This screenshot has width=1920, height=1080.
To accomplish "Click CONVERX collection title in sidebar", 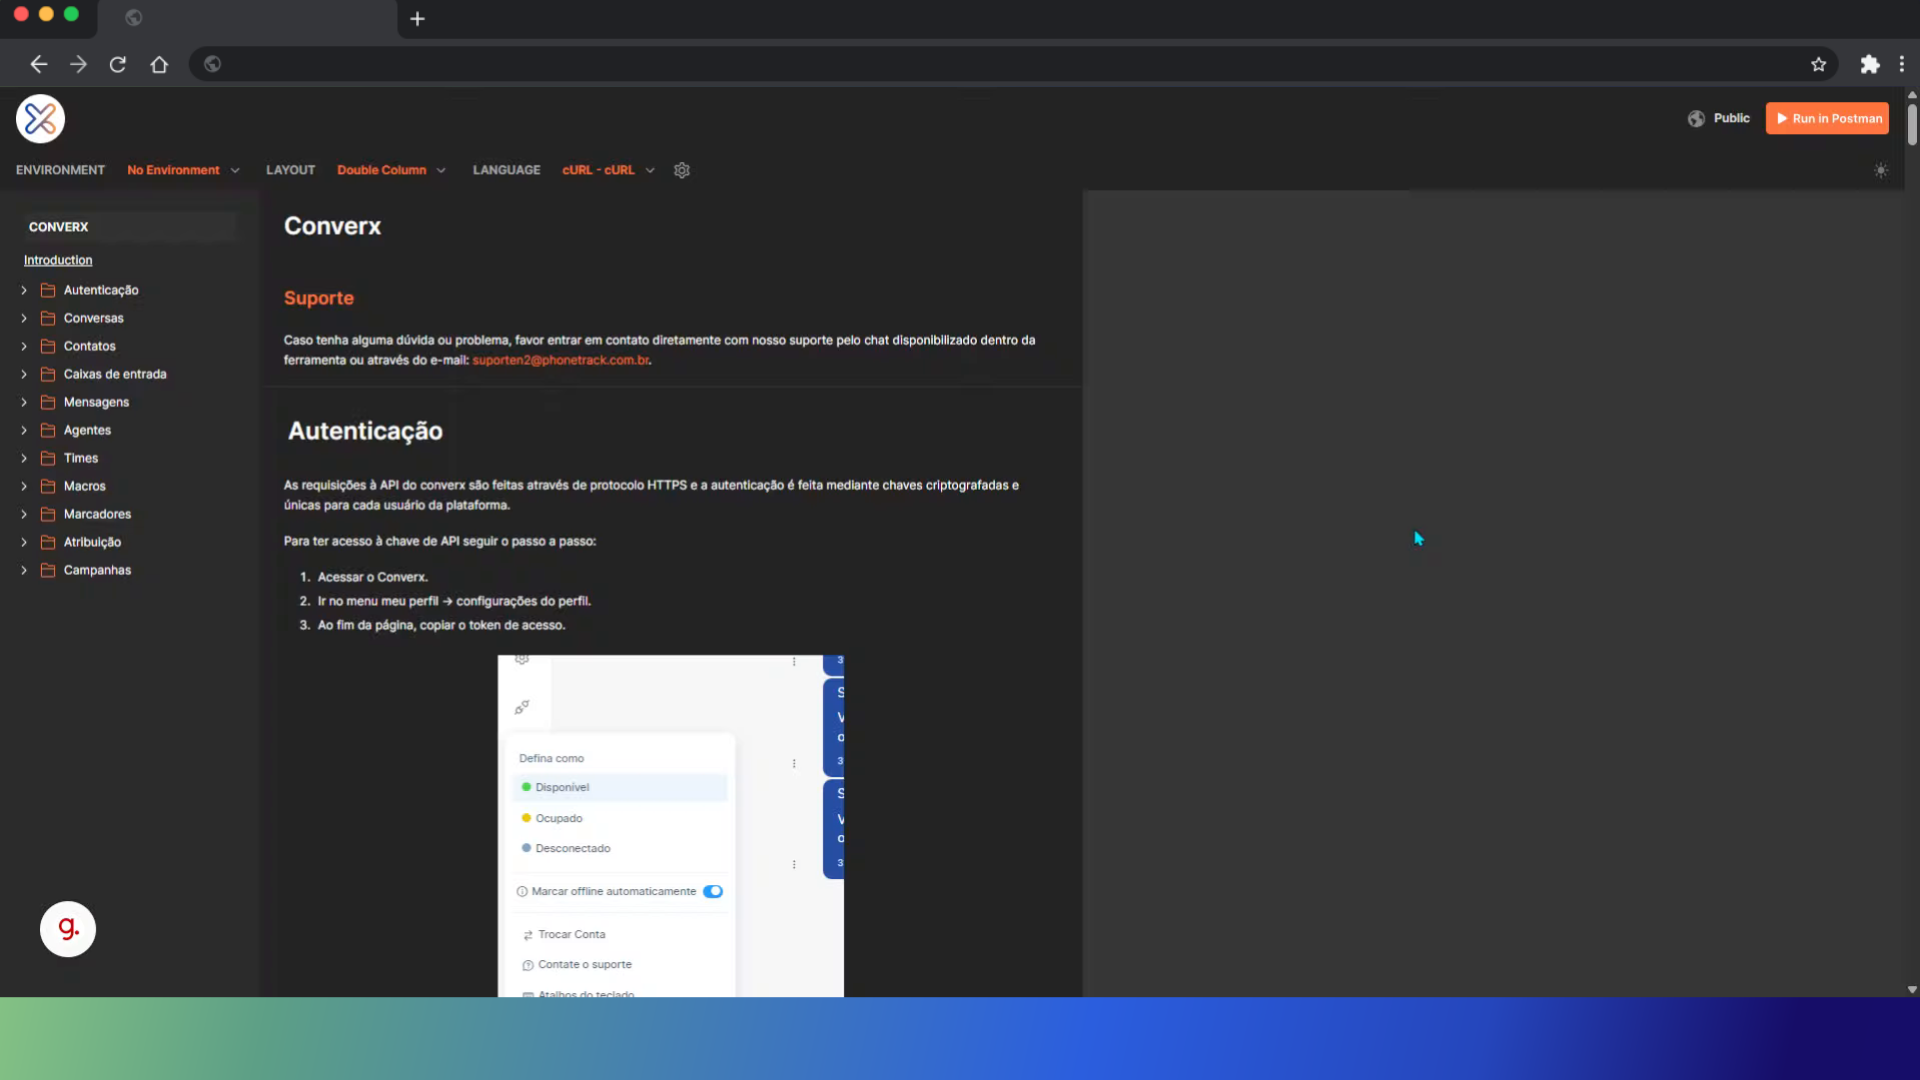I will [x=58, y=227].
